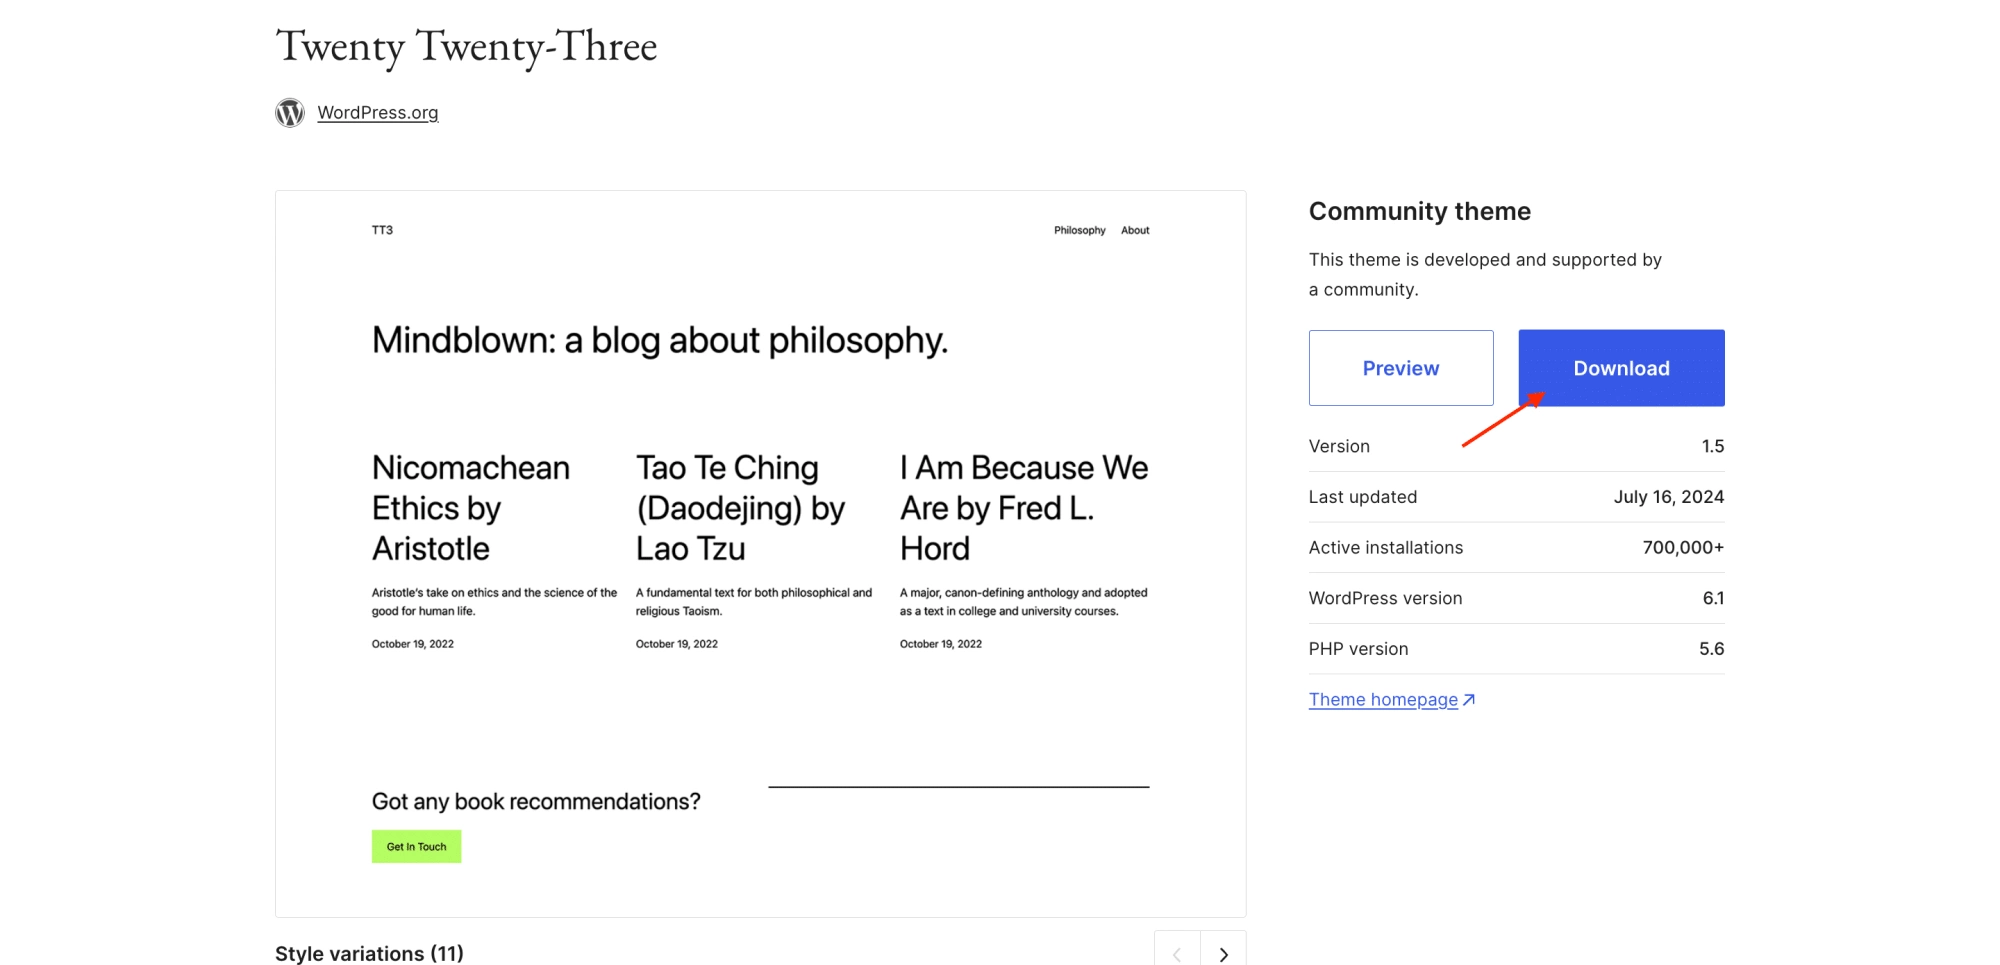2000x965 pixels.
Task: Click the theme screenshot heading Mindblown
Action: point(660,341)
